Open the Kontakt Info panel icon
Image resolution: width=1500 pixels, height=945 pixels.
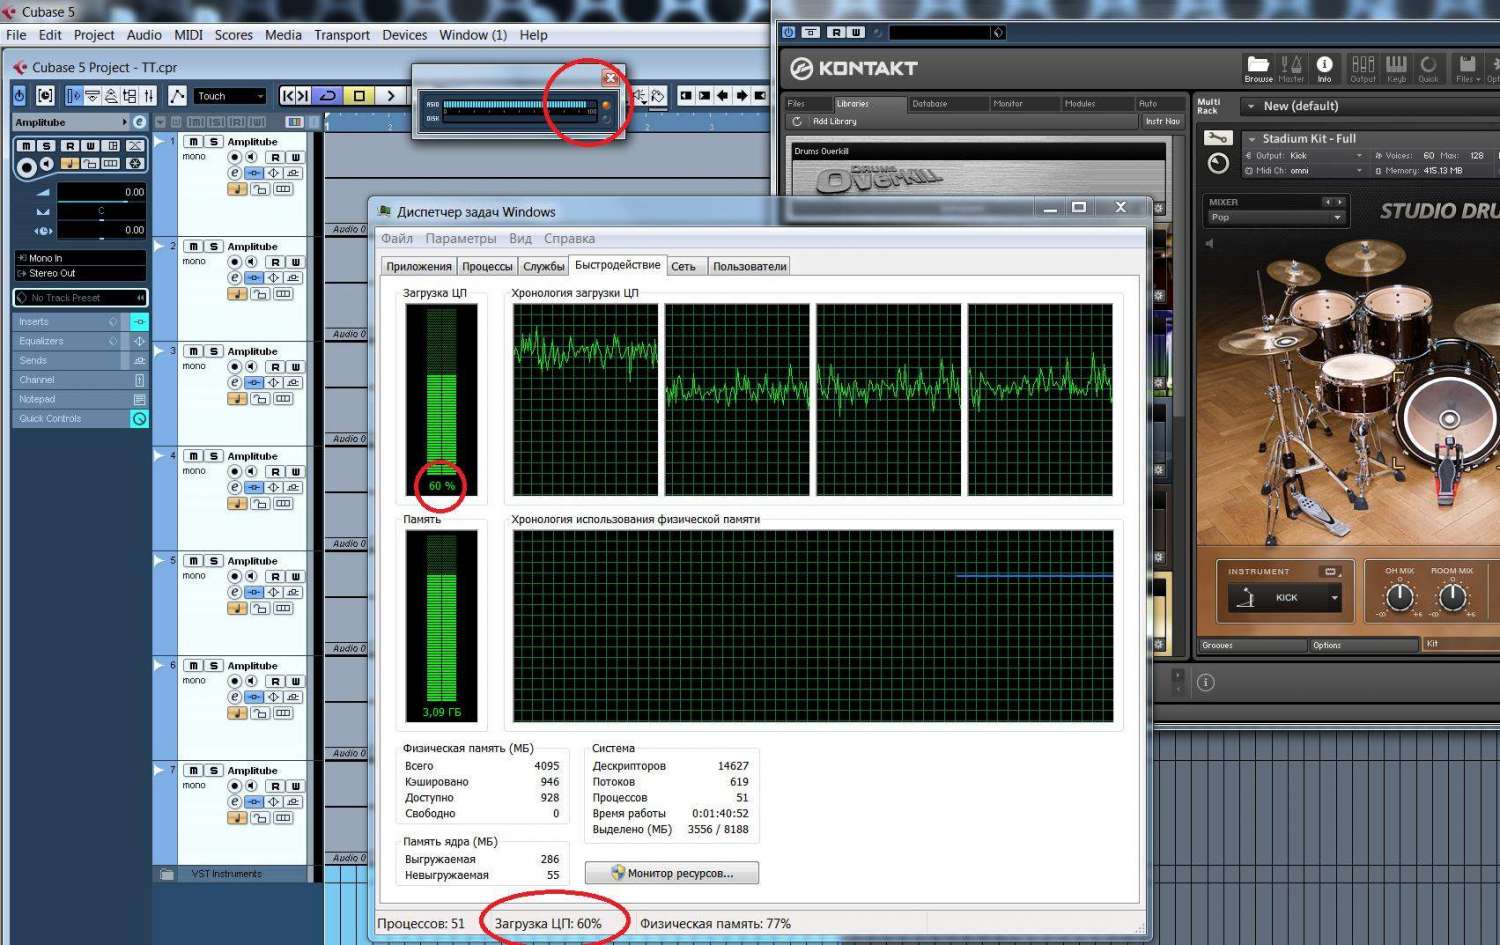1324,67
